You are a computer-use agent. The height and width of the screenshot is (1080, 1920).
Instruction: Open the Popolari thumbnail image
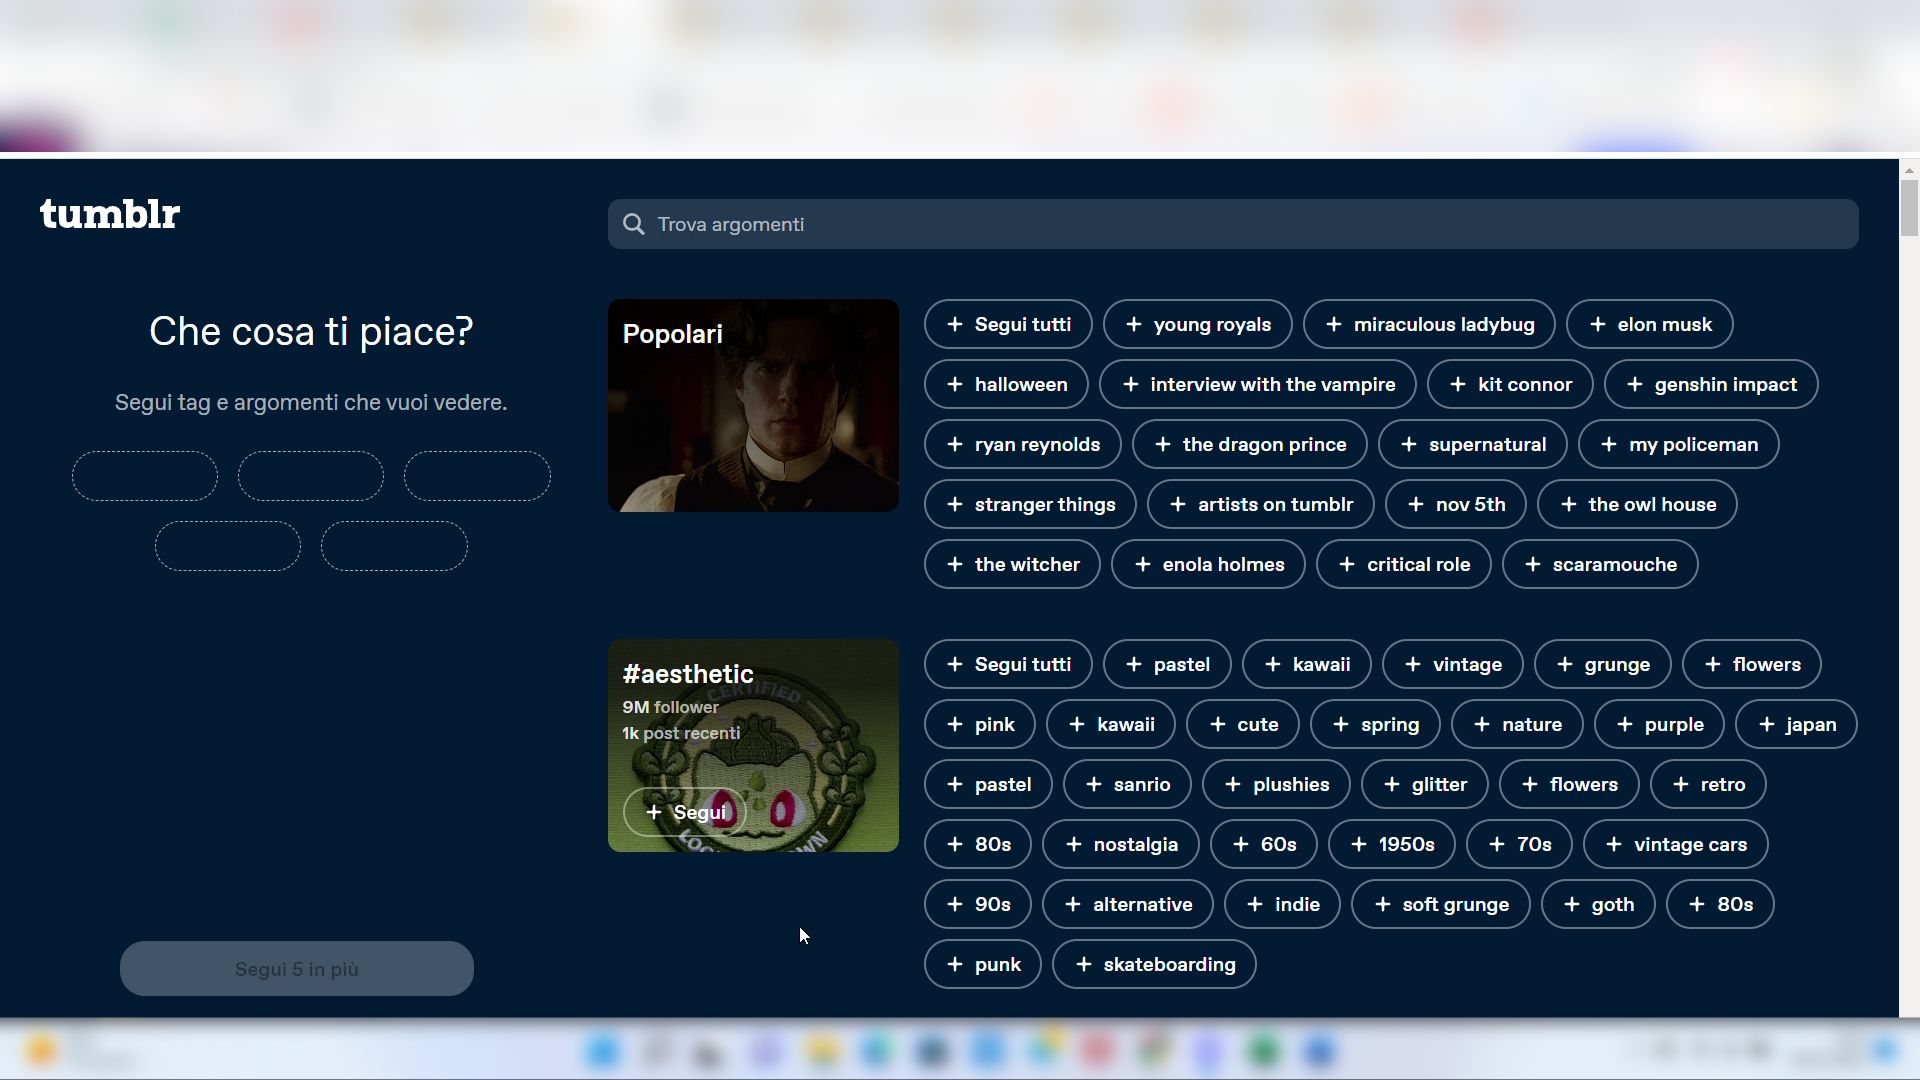(x=752, y=405)
